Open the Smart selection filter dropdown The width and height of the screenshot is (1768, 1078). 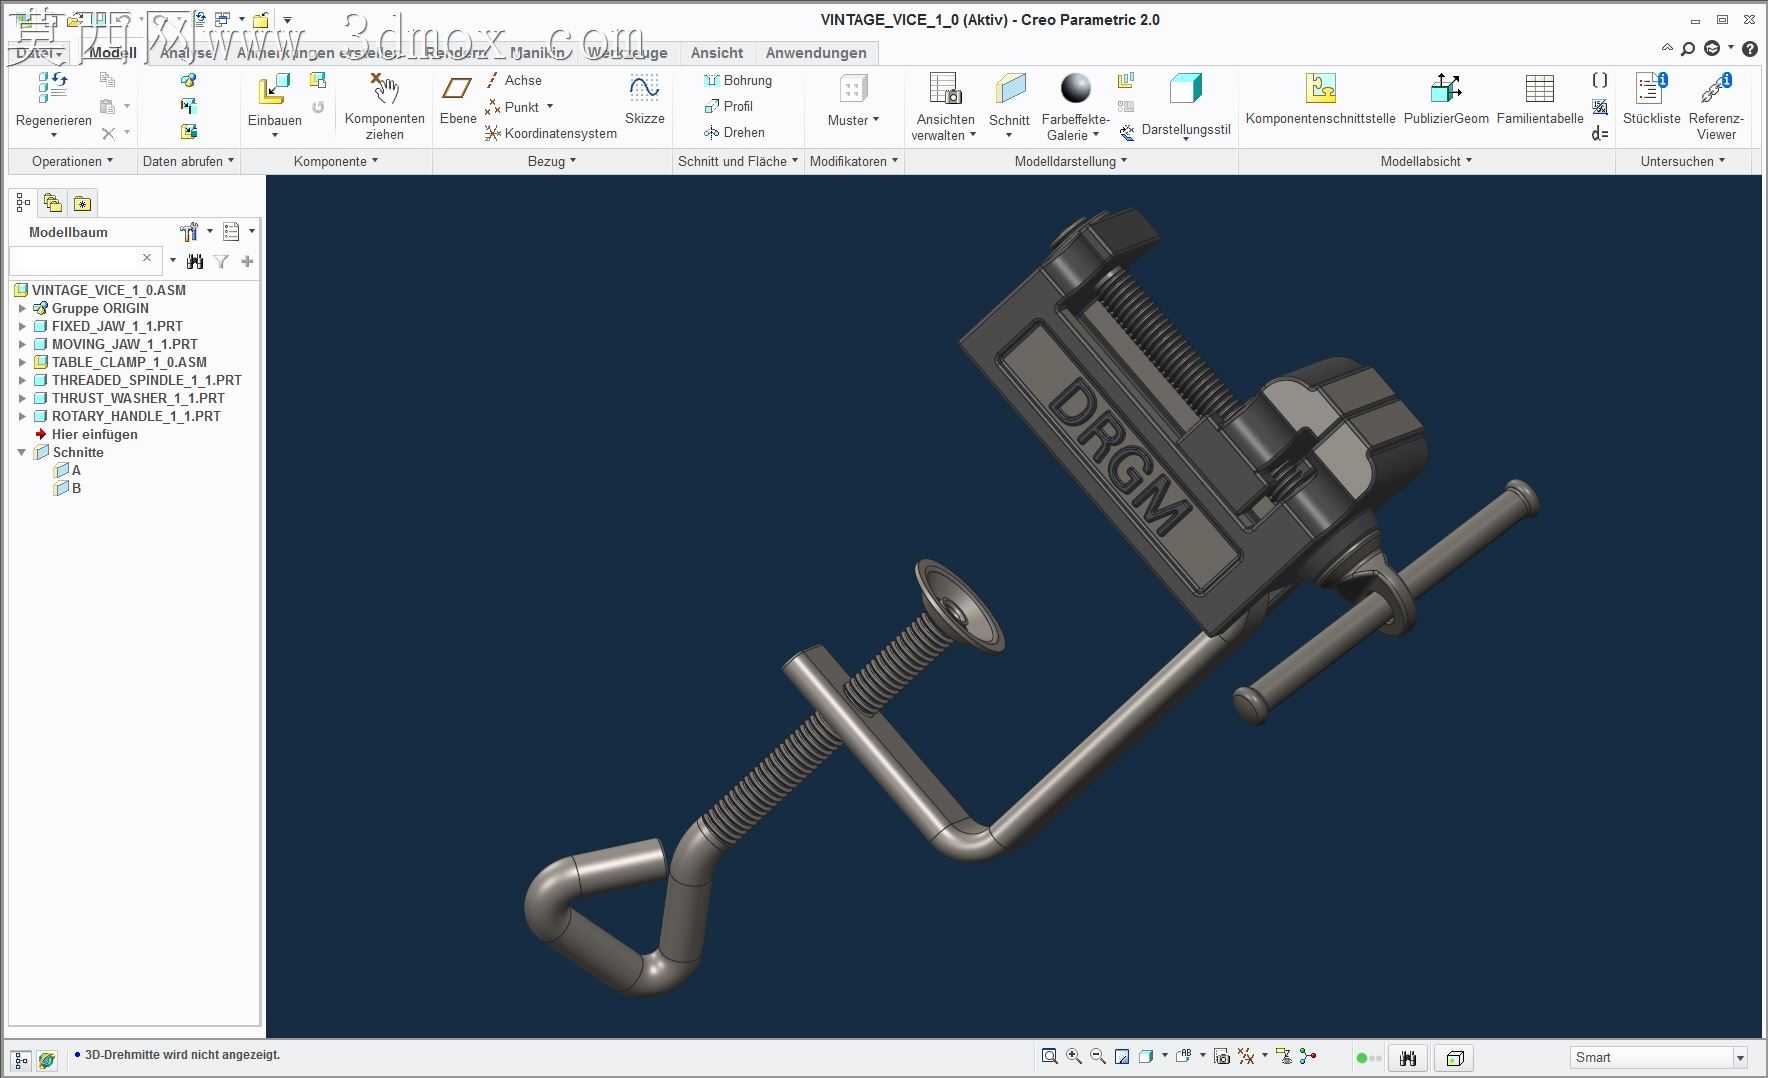coord(1740,1057)
